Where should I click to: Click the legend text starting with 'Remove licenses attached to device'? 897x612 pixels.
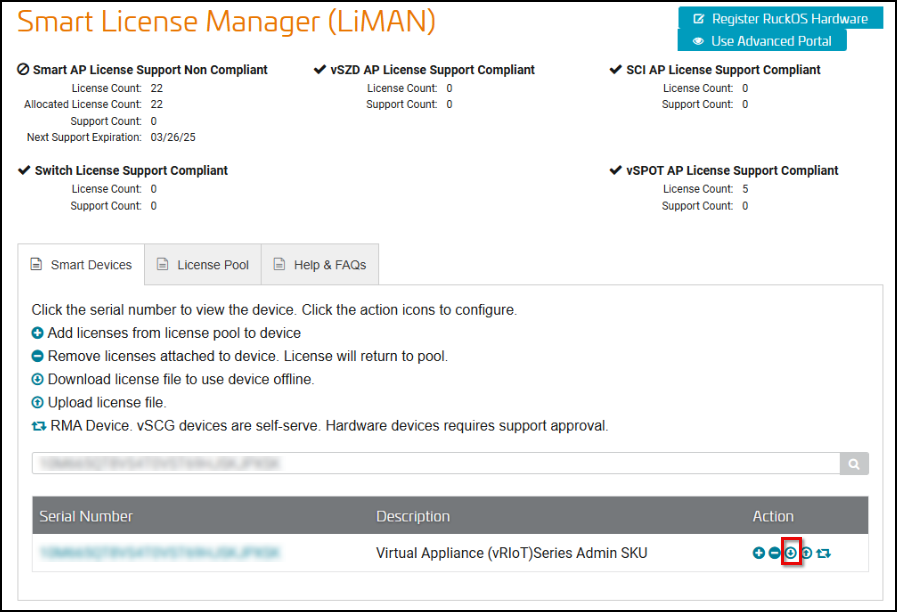tap(248, 356)
